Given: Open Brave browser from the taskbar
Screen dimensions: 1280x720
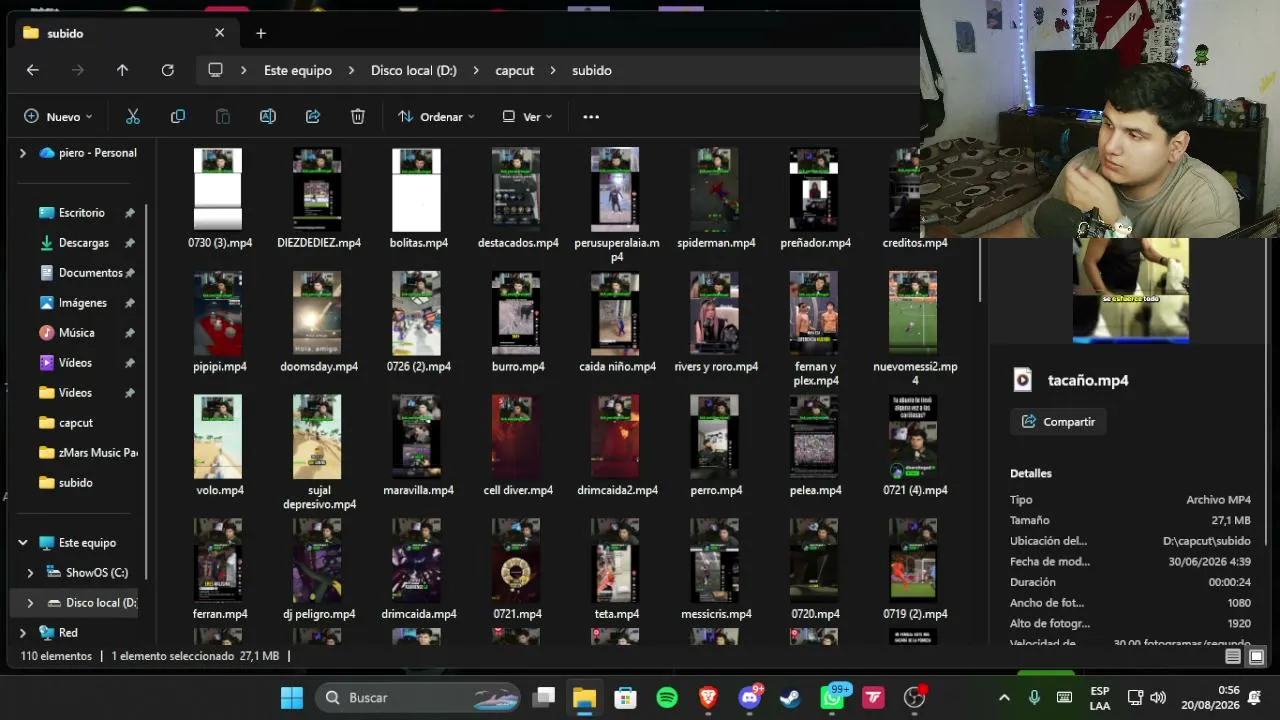Looking at the screenshot, I should pyautogui.click(x=708, y=697).
